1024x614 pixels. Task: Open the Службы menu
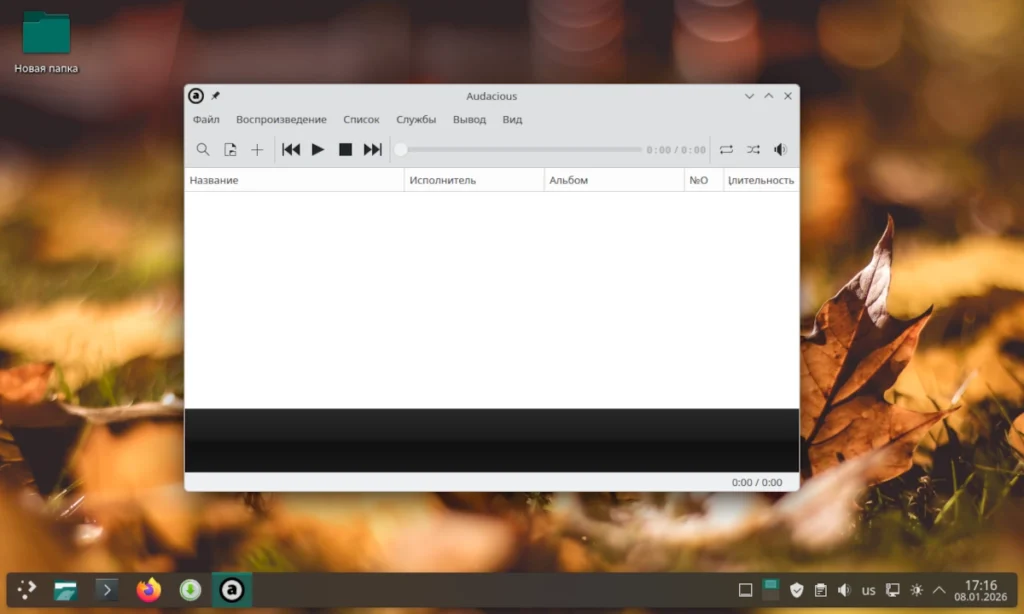click(x=416, y=120)
